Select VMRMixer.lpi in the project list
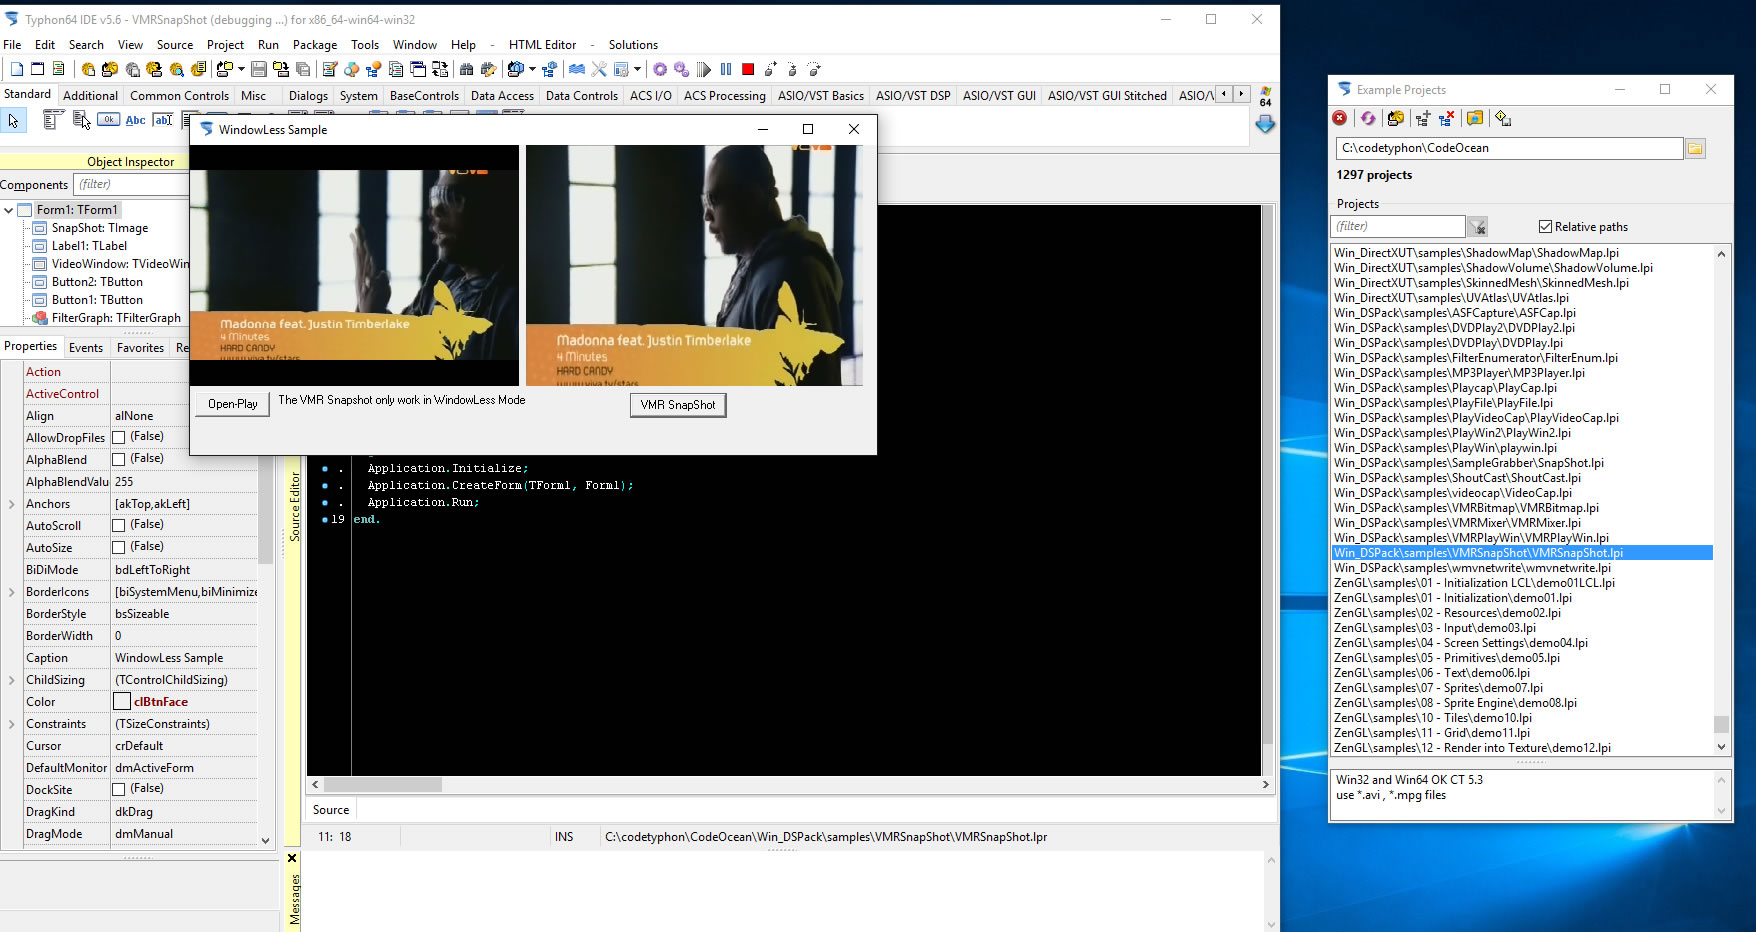 [x=1457, y=523]
